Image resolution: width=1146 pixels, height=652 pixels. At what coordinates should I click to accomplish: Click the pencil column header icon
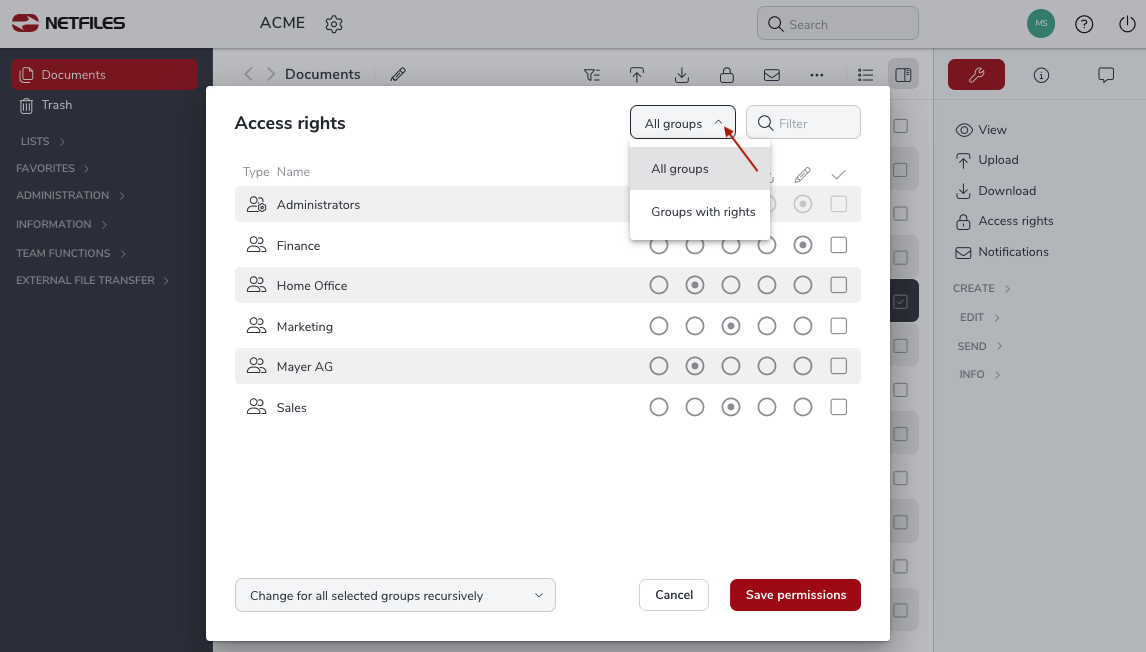[802, 175]
